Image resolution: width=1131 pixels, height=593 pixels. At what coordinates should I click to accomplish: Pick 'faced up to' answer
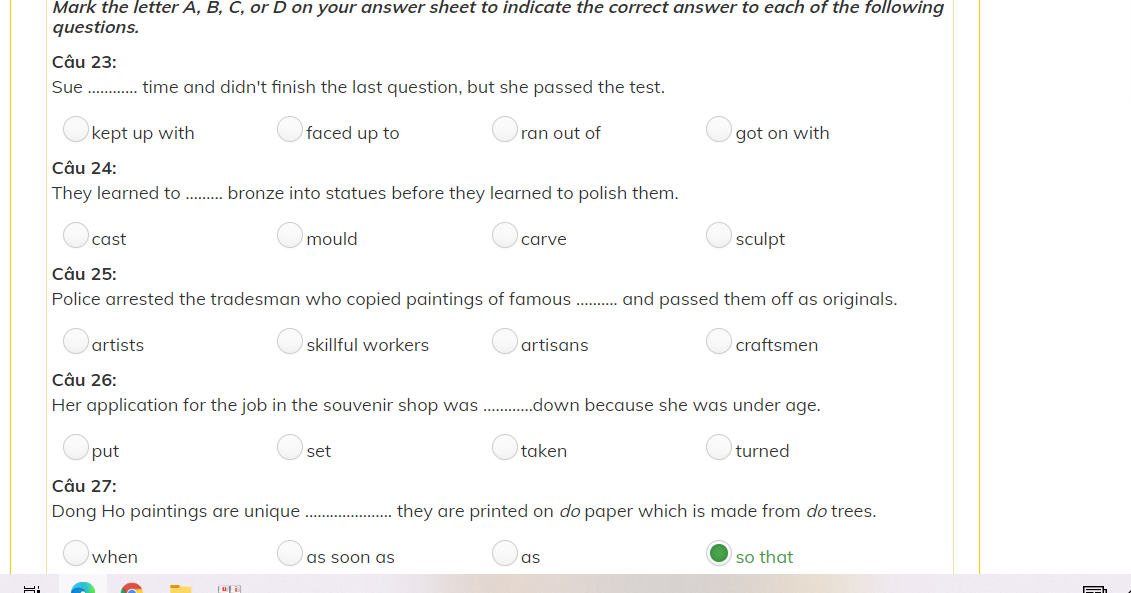click(290, 130)
